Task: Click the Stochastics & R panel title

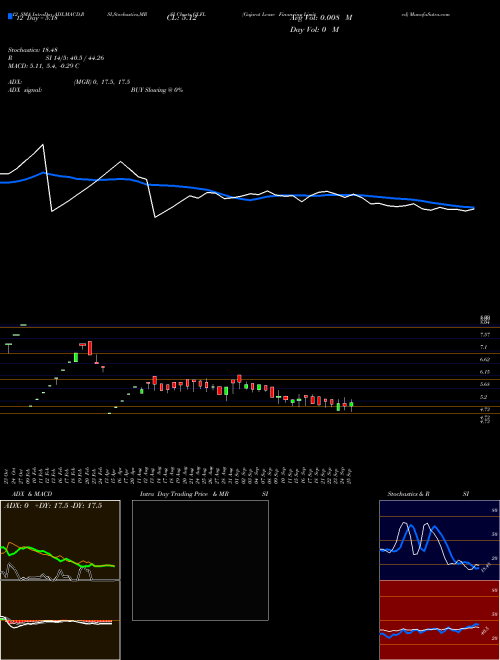Action: click(x=409, y=494)
